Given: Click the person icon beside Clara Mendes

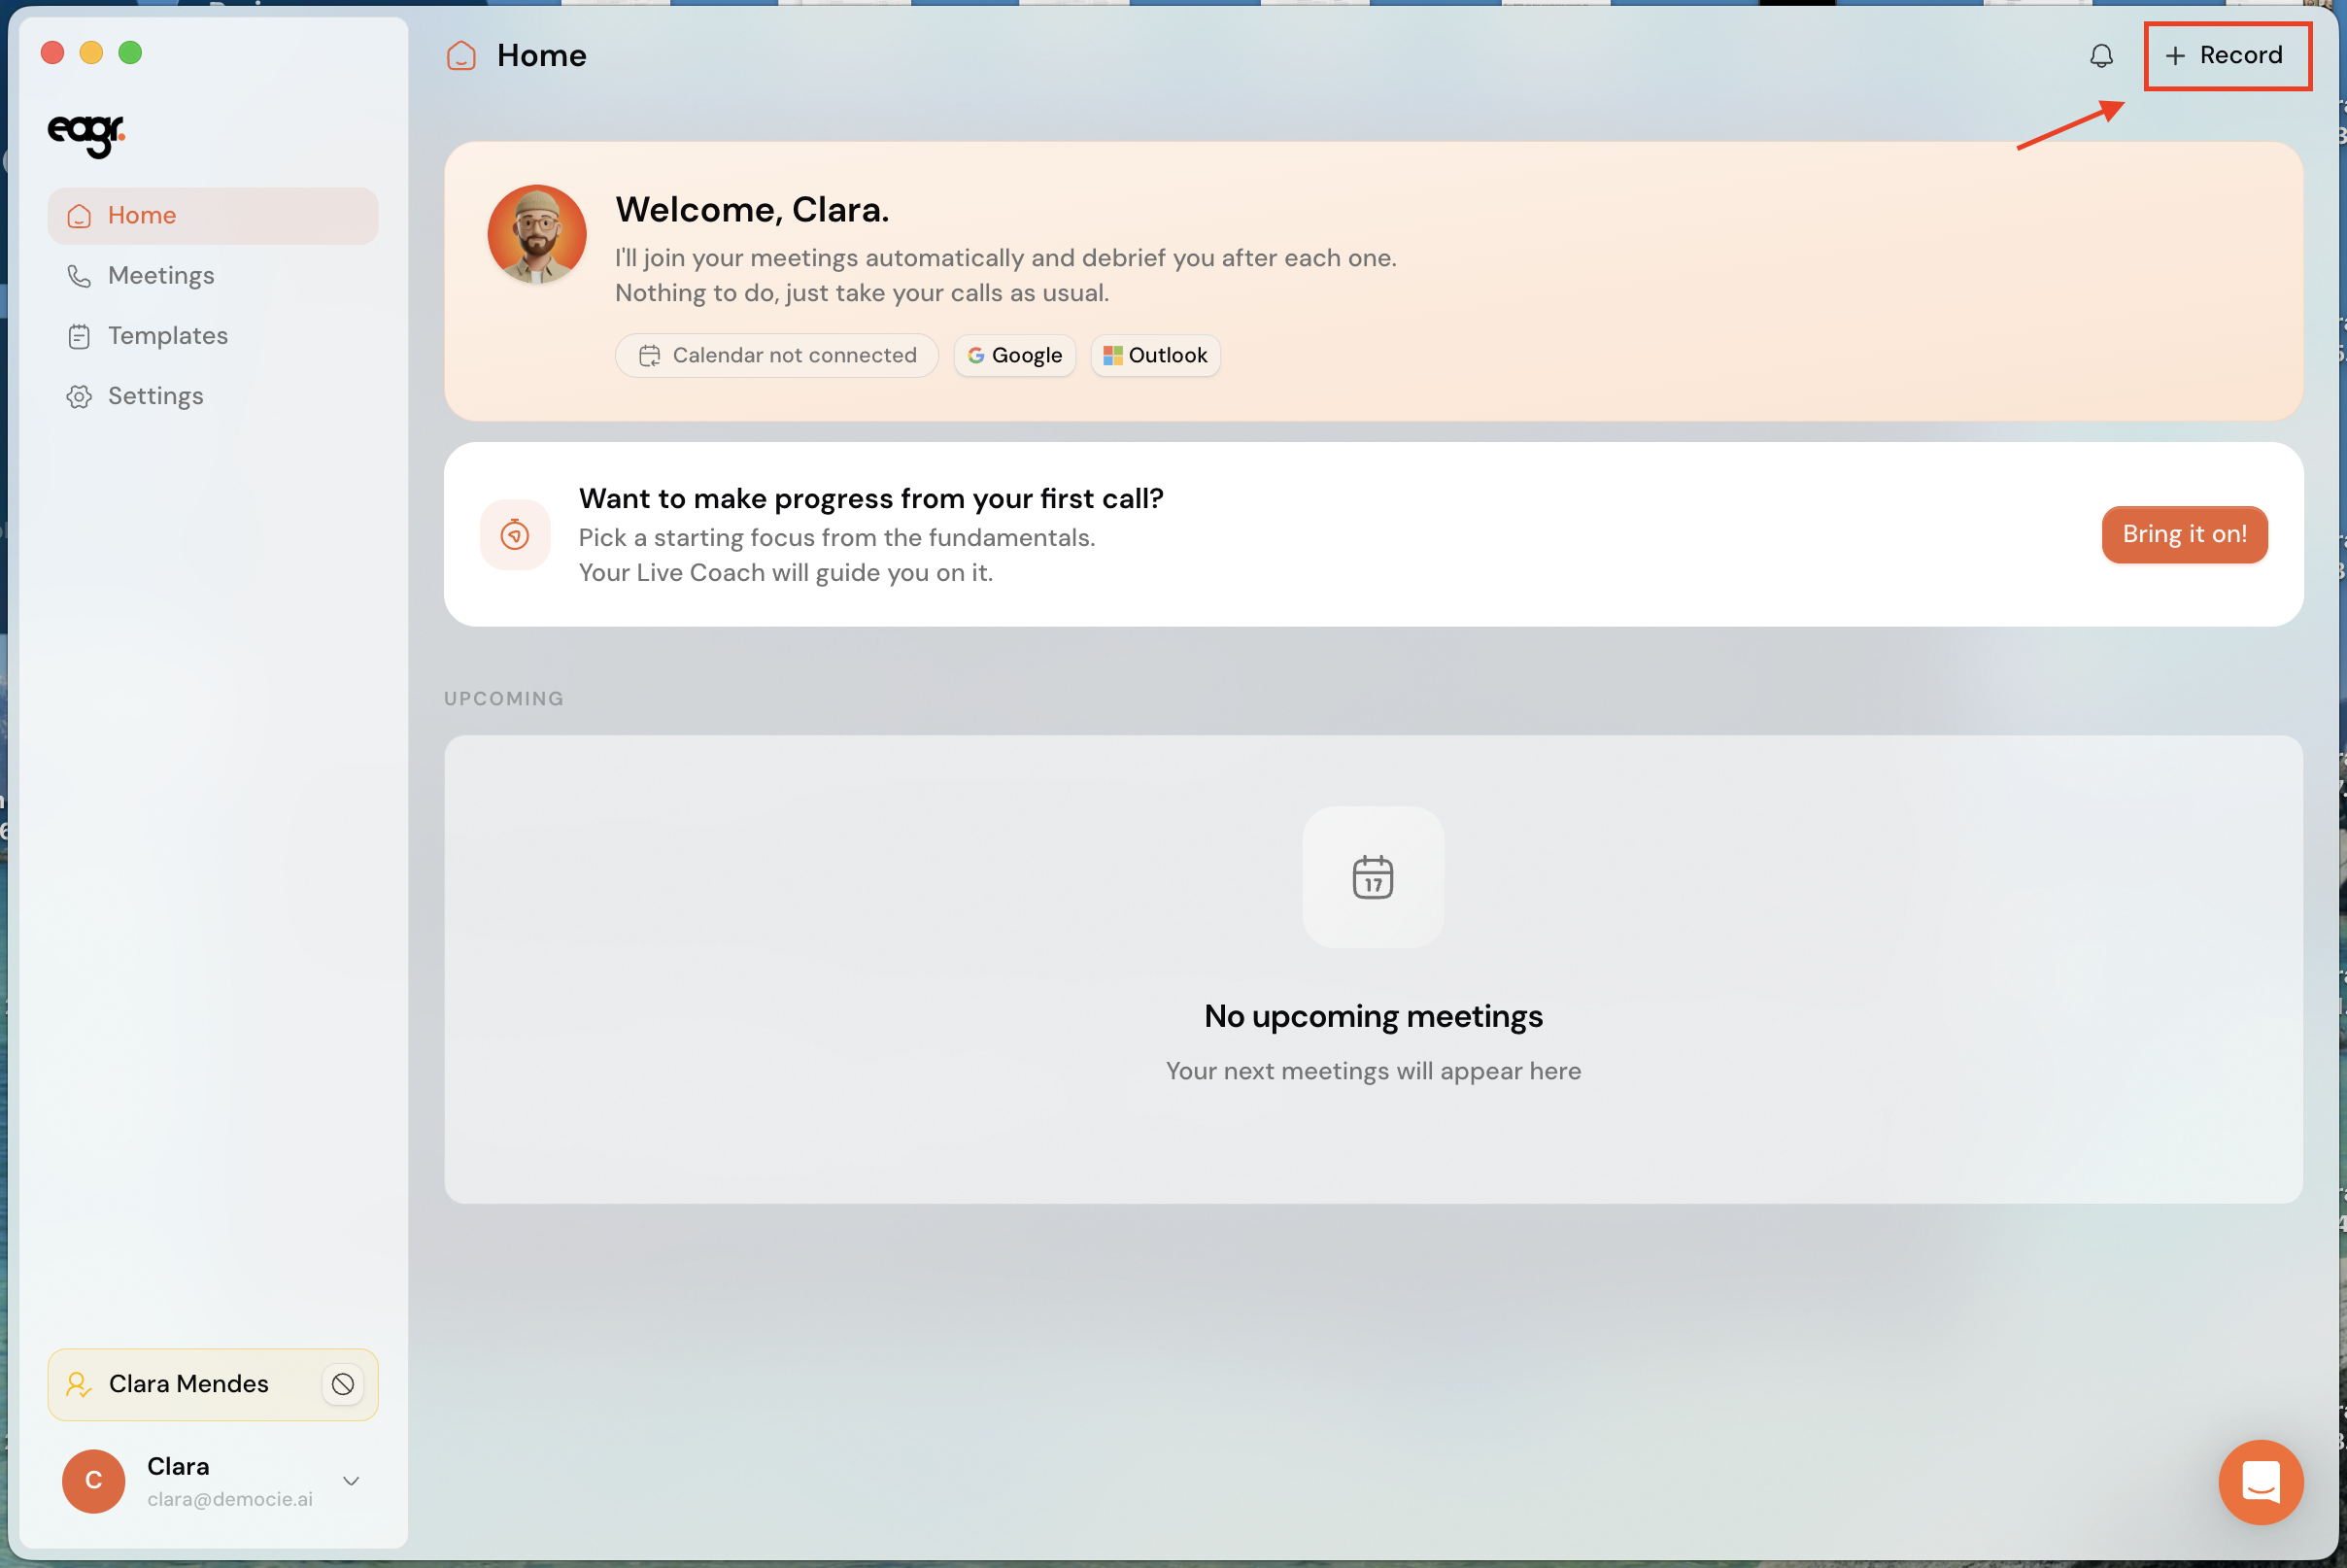Looking at the screenshot, I should (x=78, y=1384).
